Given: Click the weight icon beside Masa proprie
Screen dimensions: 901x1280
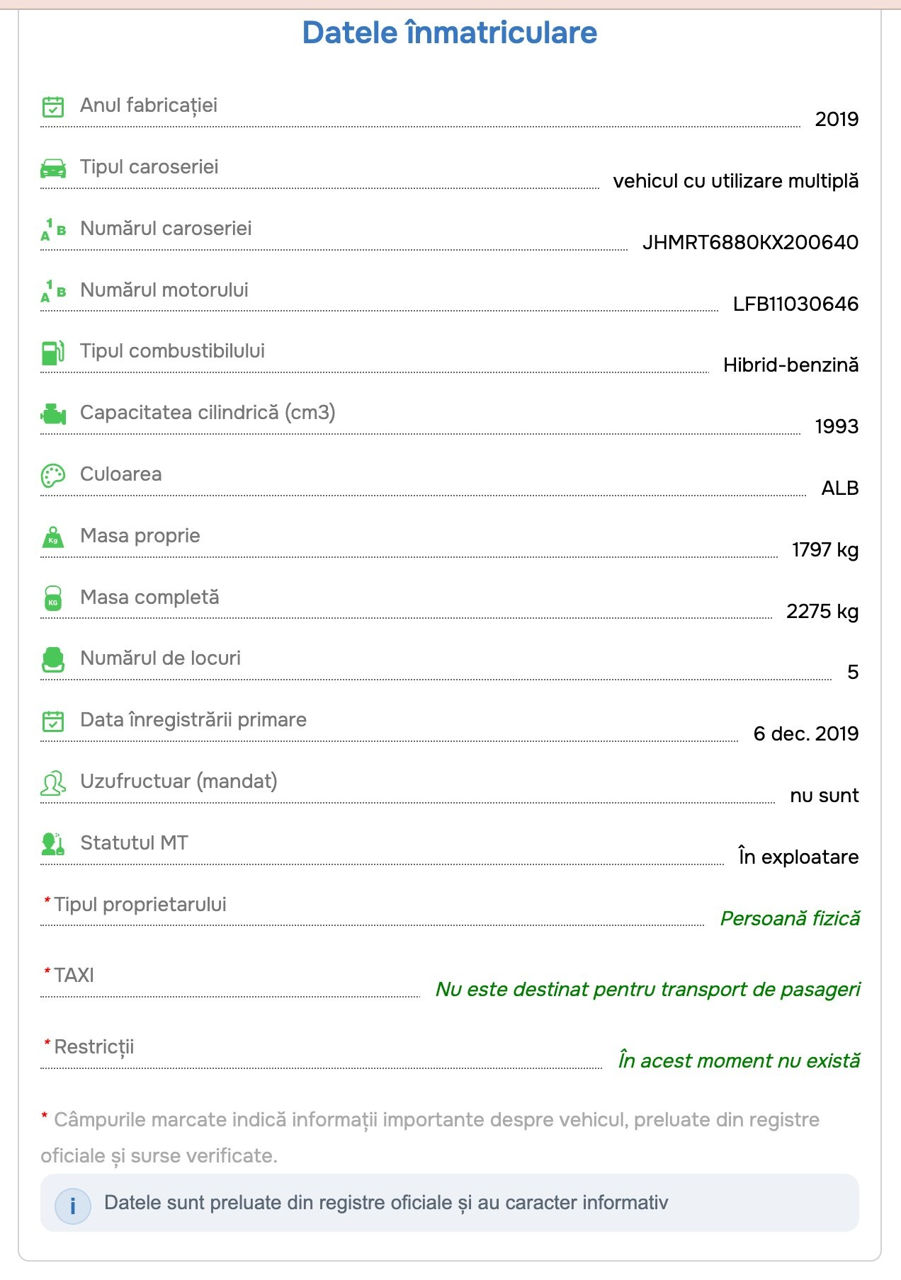Looking at the screenshot, I should click(x=53, y=537).
